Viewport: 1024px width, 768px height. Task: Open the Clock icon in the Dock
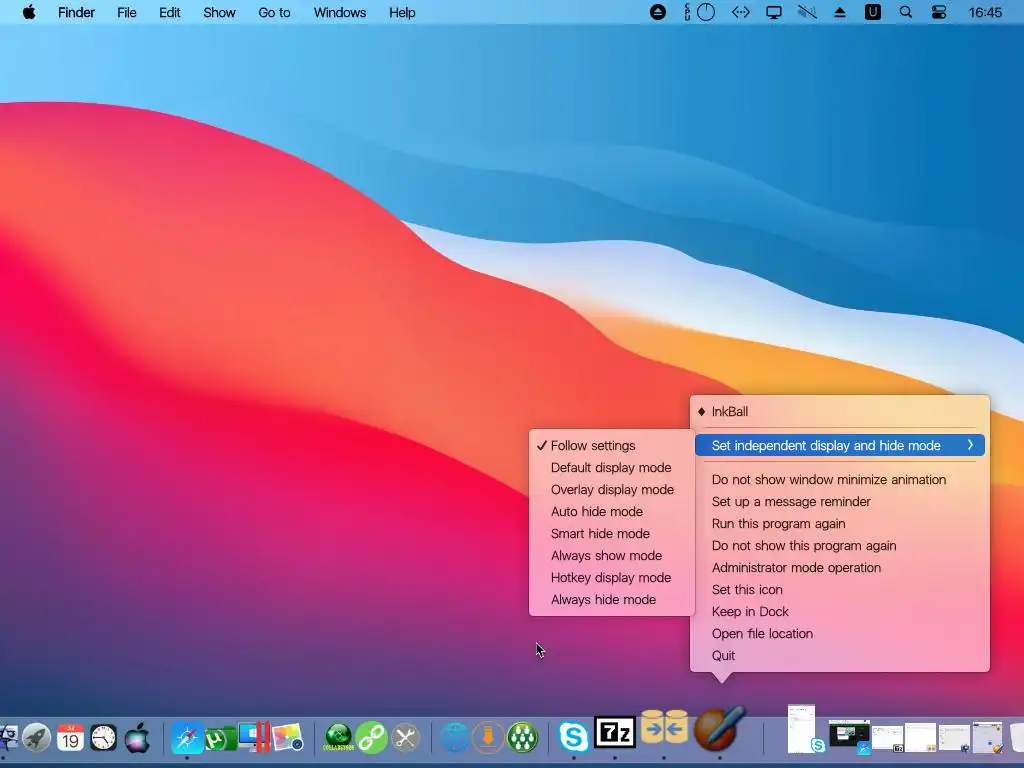point(103,738)
